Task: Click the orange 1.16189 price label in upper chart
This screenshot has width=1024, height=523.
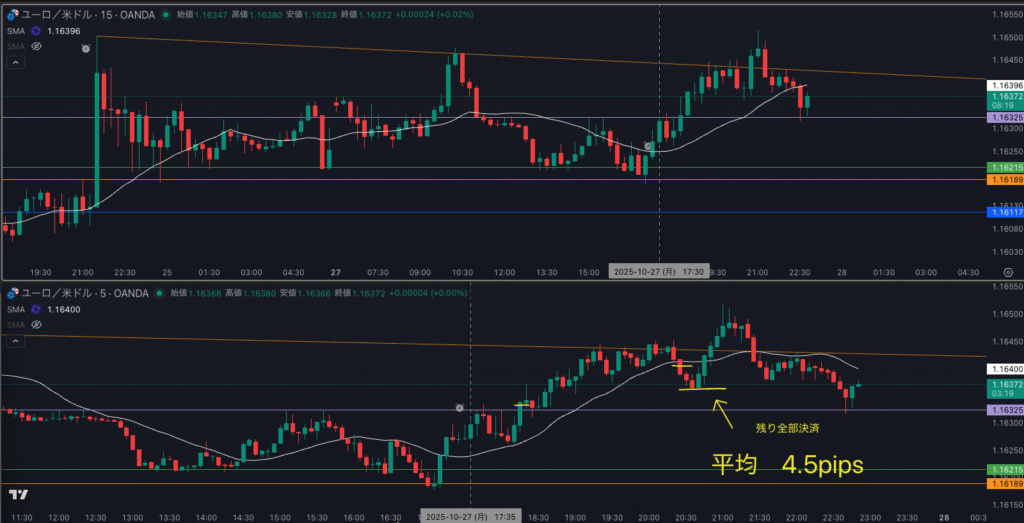Action: click(x=1003, y=180)
